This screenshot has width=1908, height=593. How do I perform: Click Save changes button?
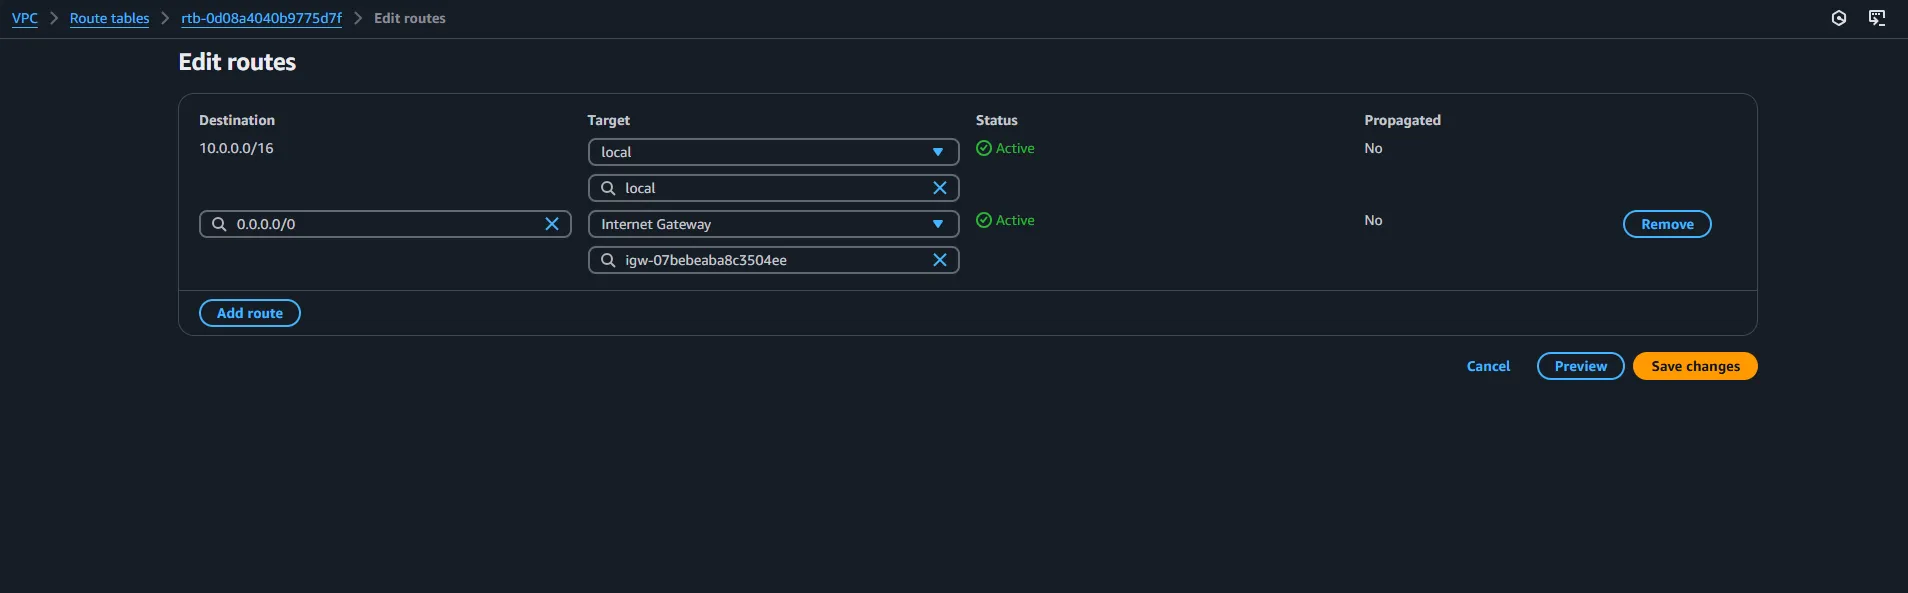pos(1695,366)
